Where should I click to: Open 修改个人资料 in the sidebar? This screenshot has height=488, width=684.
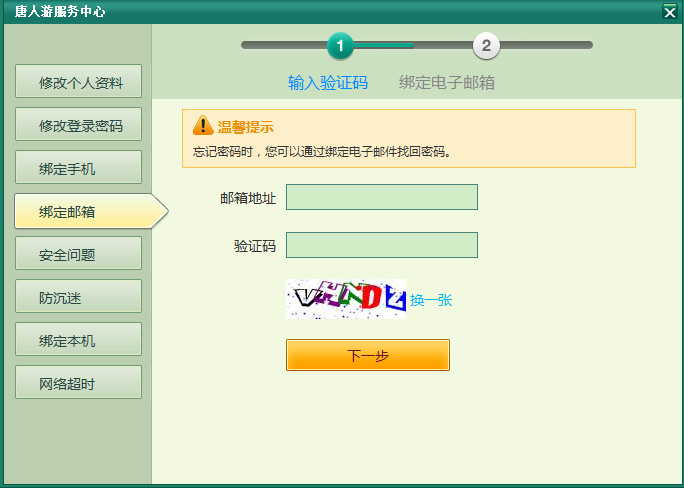(78, 82)
